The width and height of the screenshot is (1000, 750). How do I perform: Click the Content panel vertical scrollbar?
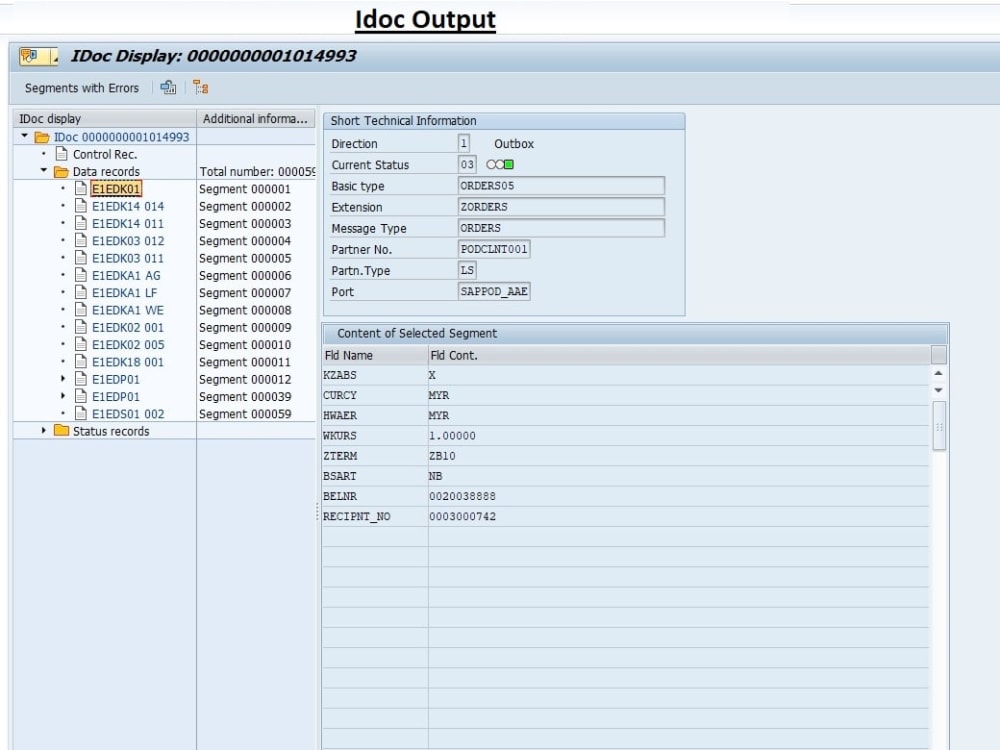(x=938, y=425)
